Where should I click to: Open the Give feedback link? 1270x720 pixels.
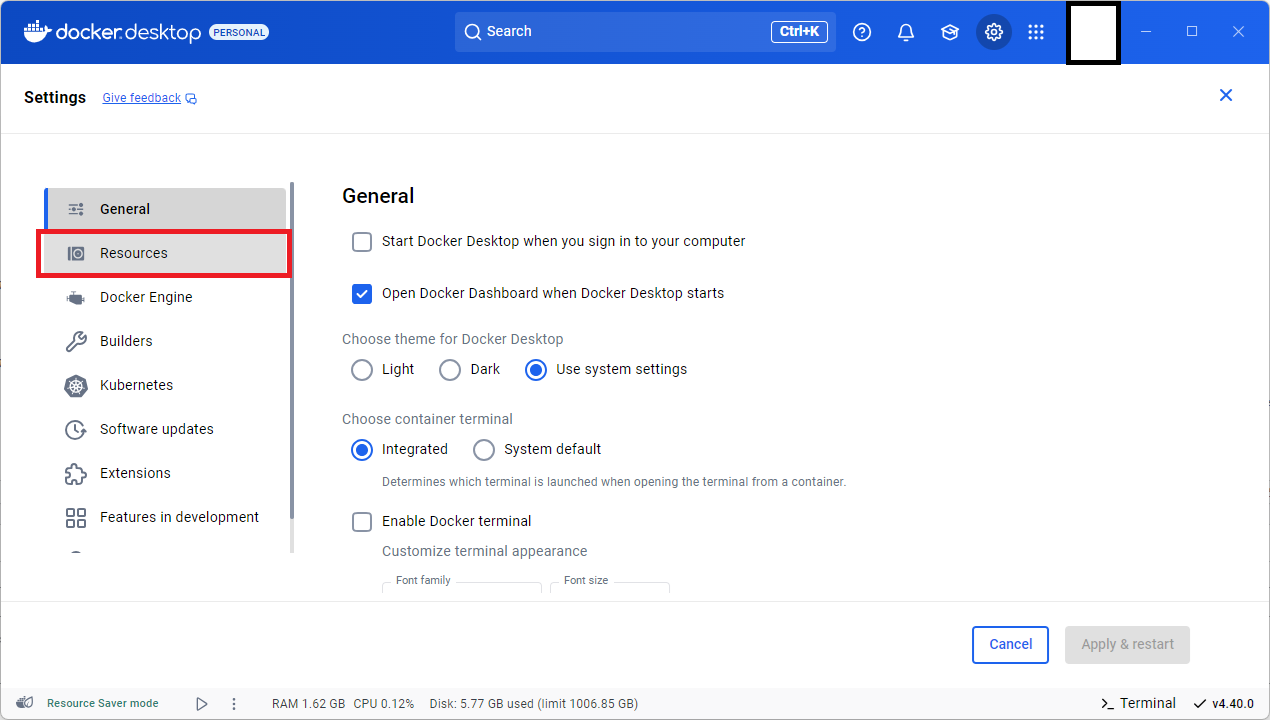142,98
